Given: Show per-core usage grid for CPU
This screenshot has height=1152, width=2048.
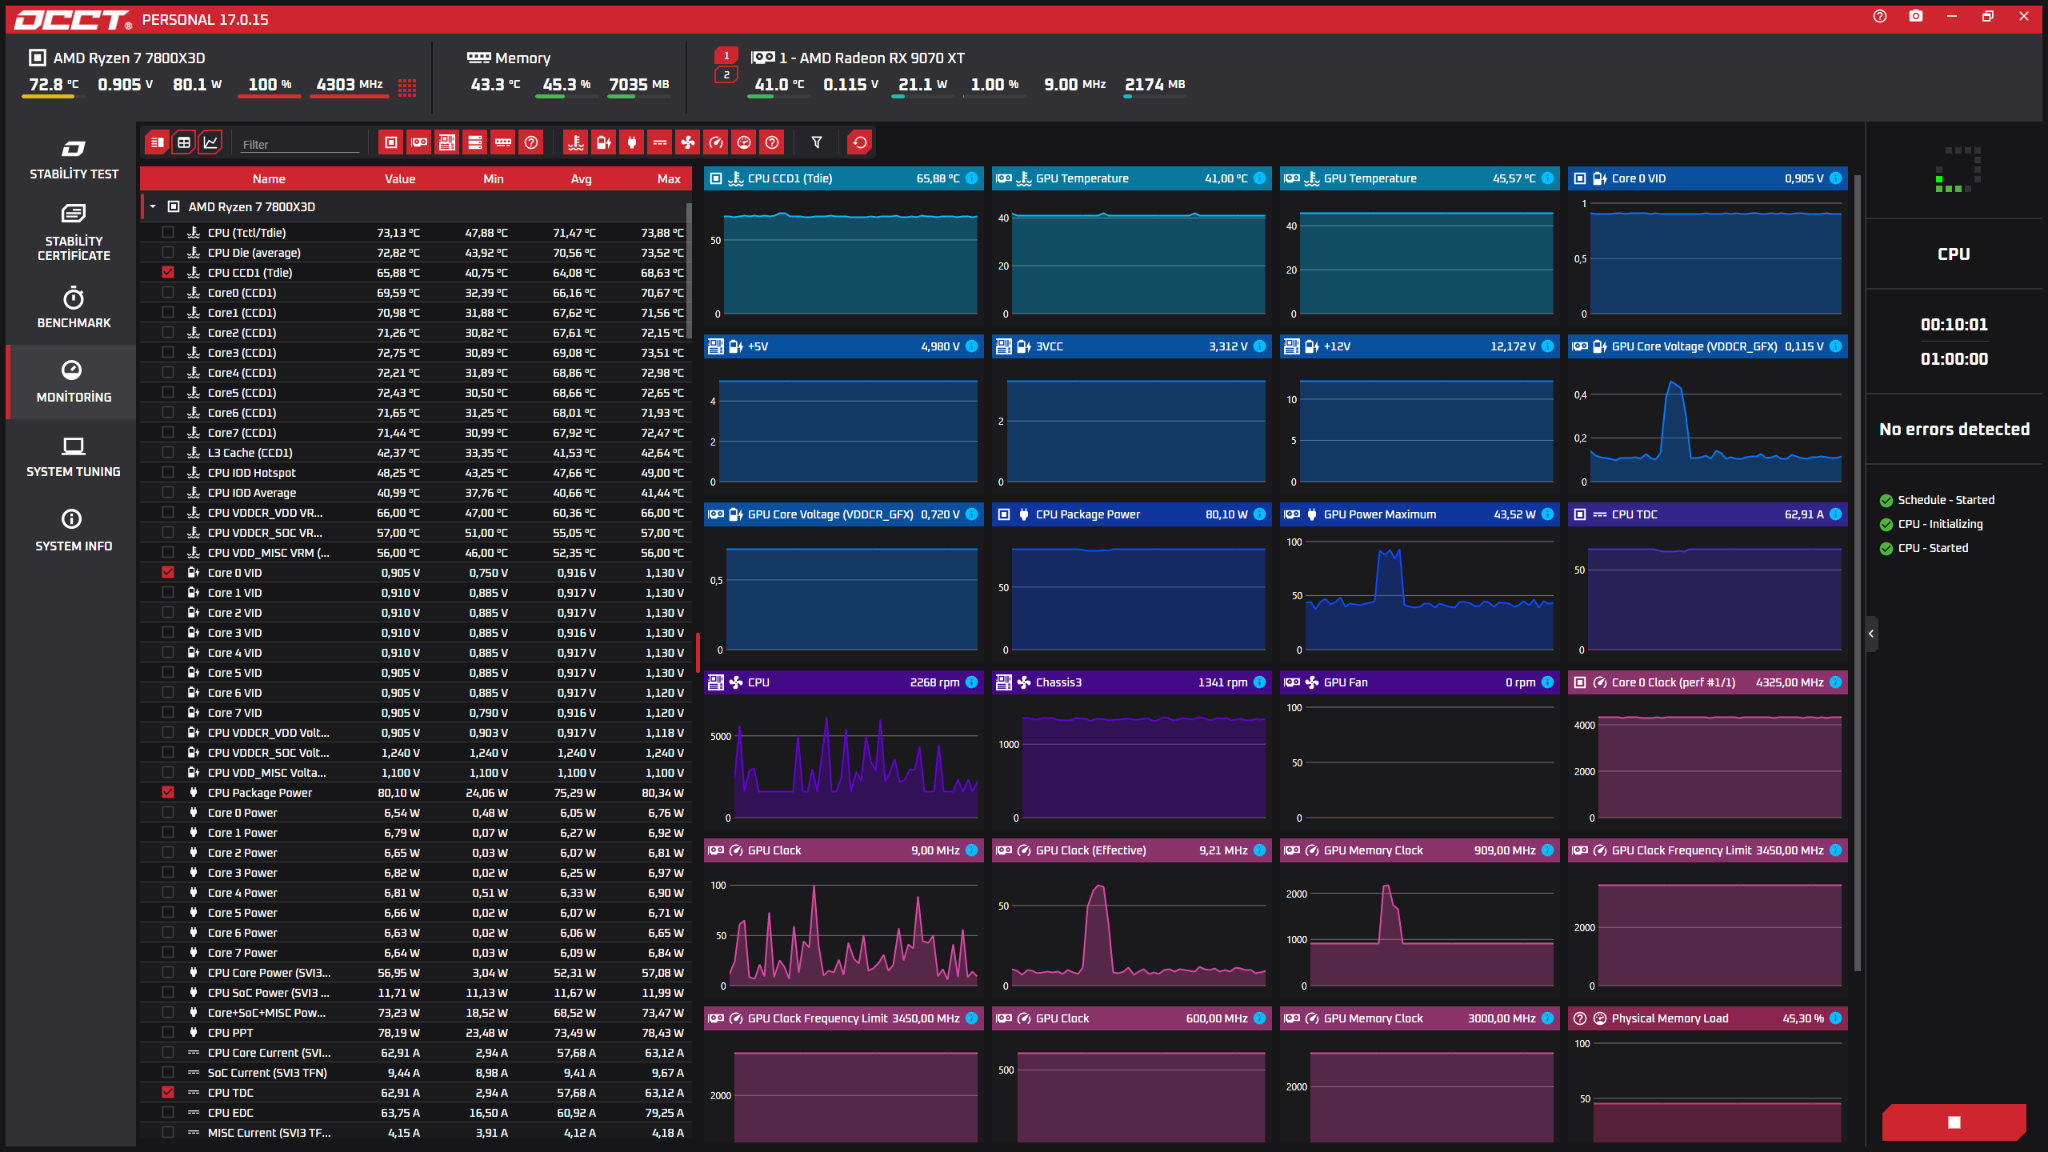Looking at the screenshot, I should click(x=407, y=87).
